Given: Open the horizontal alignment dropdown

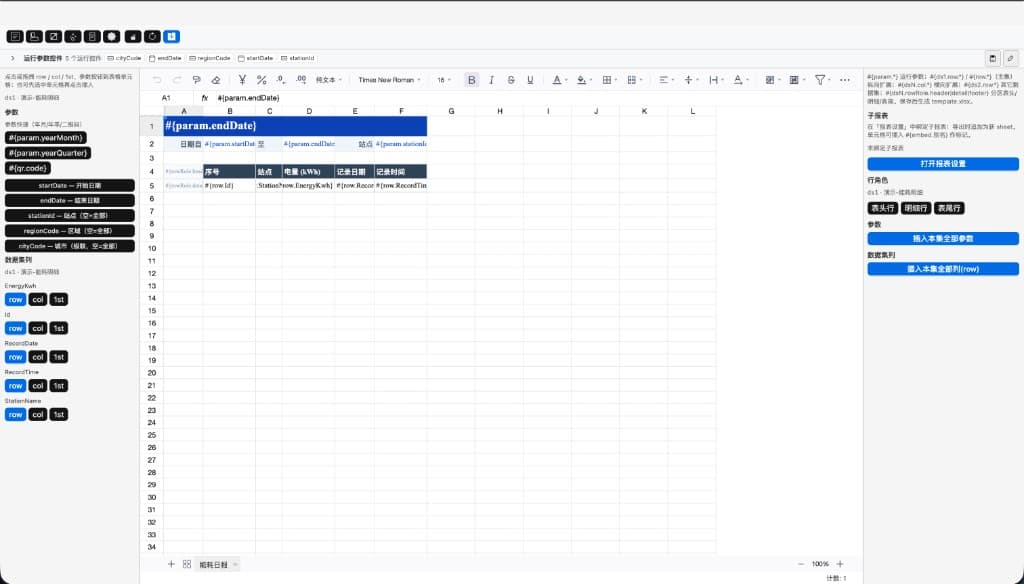Looking at the screenshot, I should pyautogui.click(x=666, y=80).
